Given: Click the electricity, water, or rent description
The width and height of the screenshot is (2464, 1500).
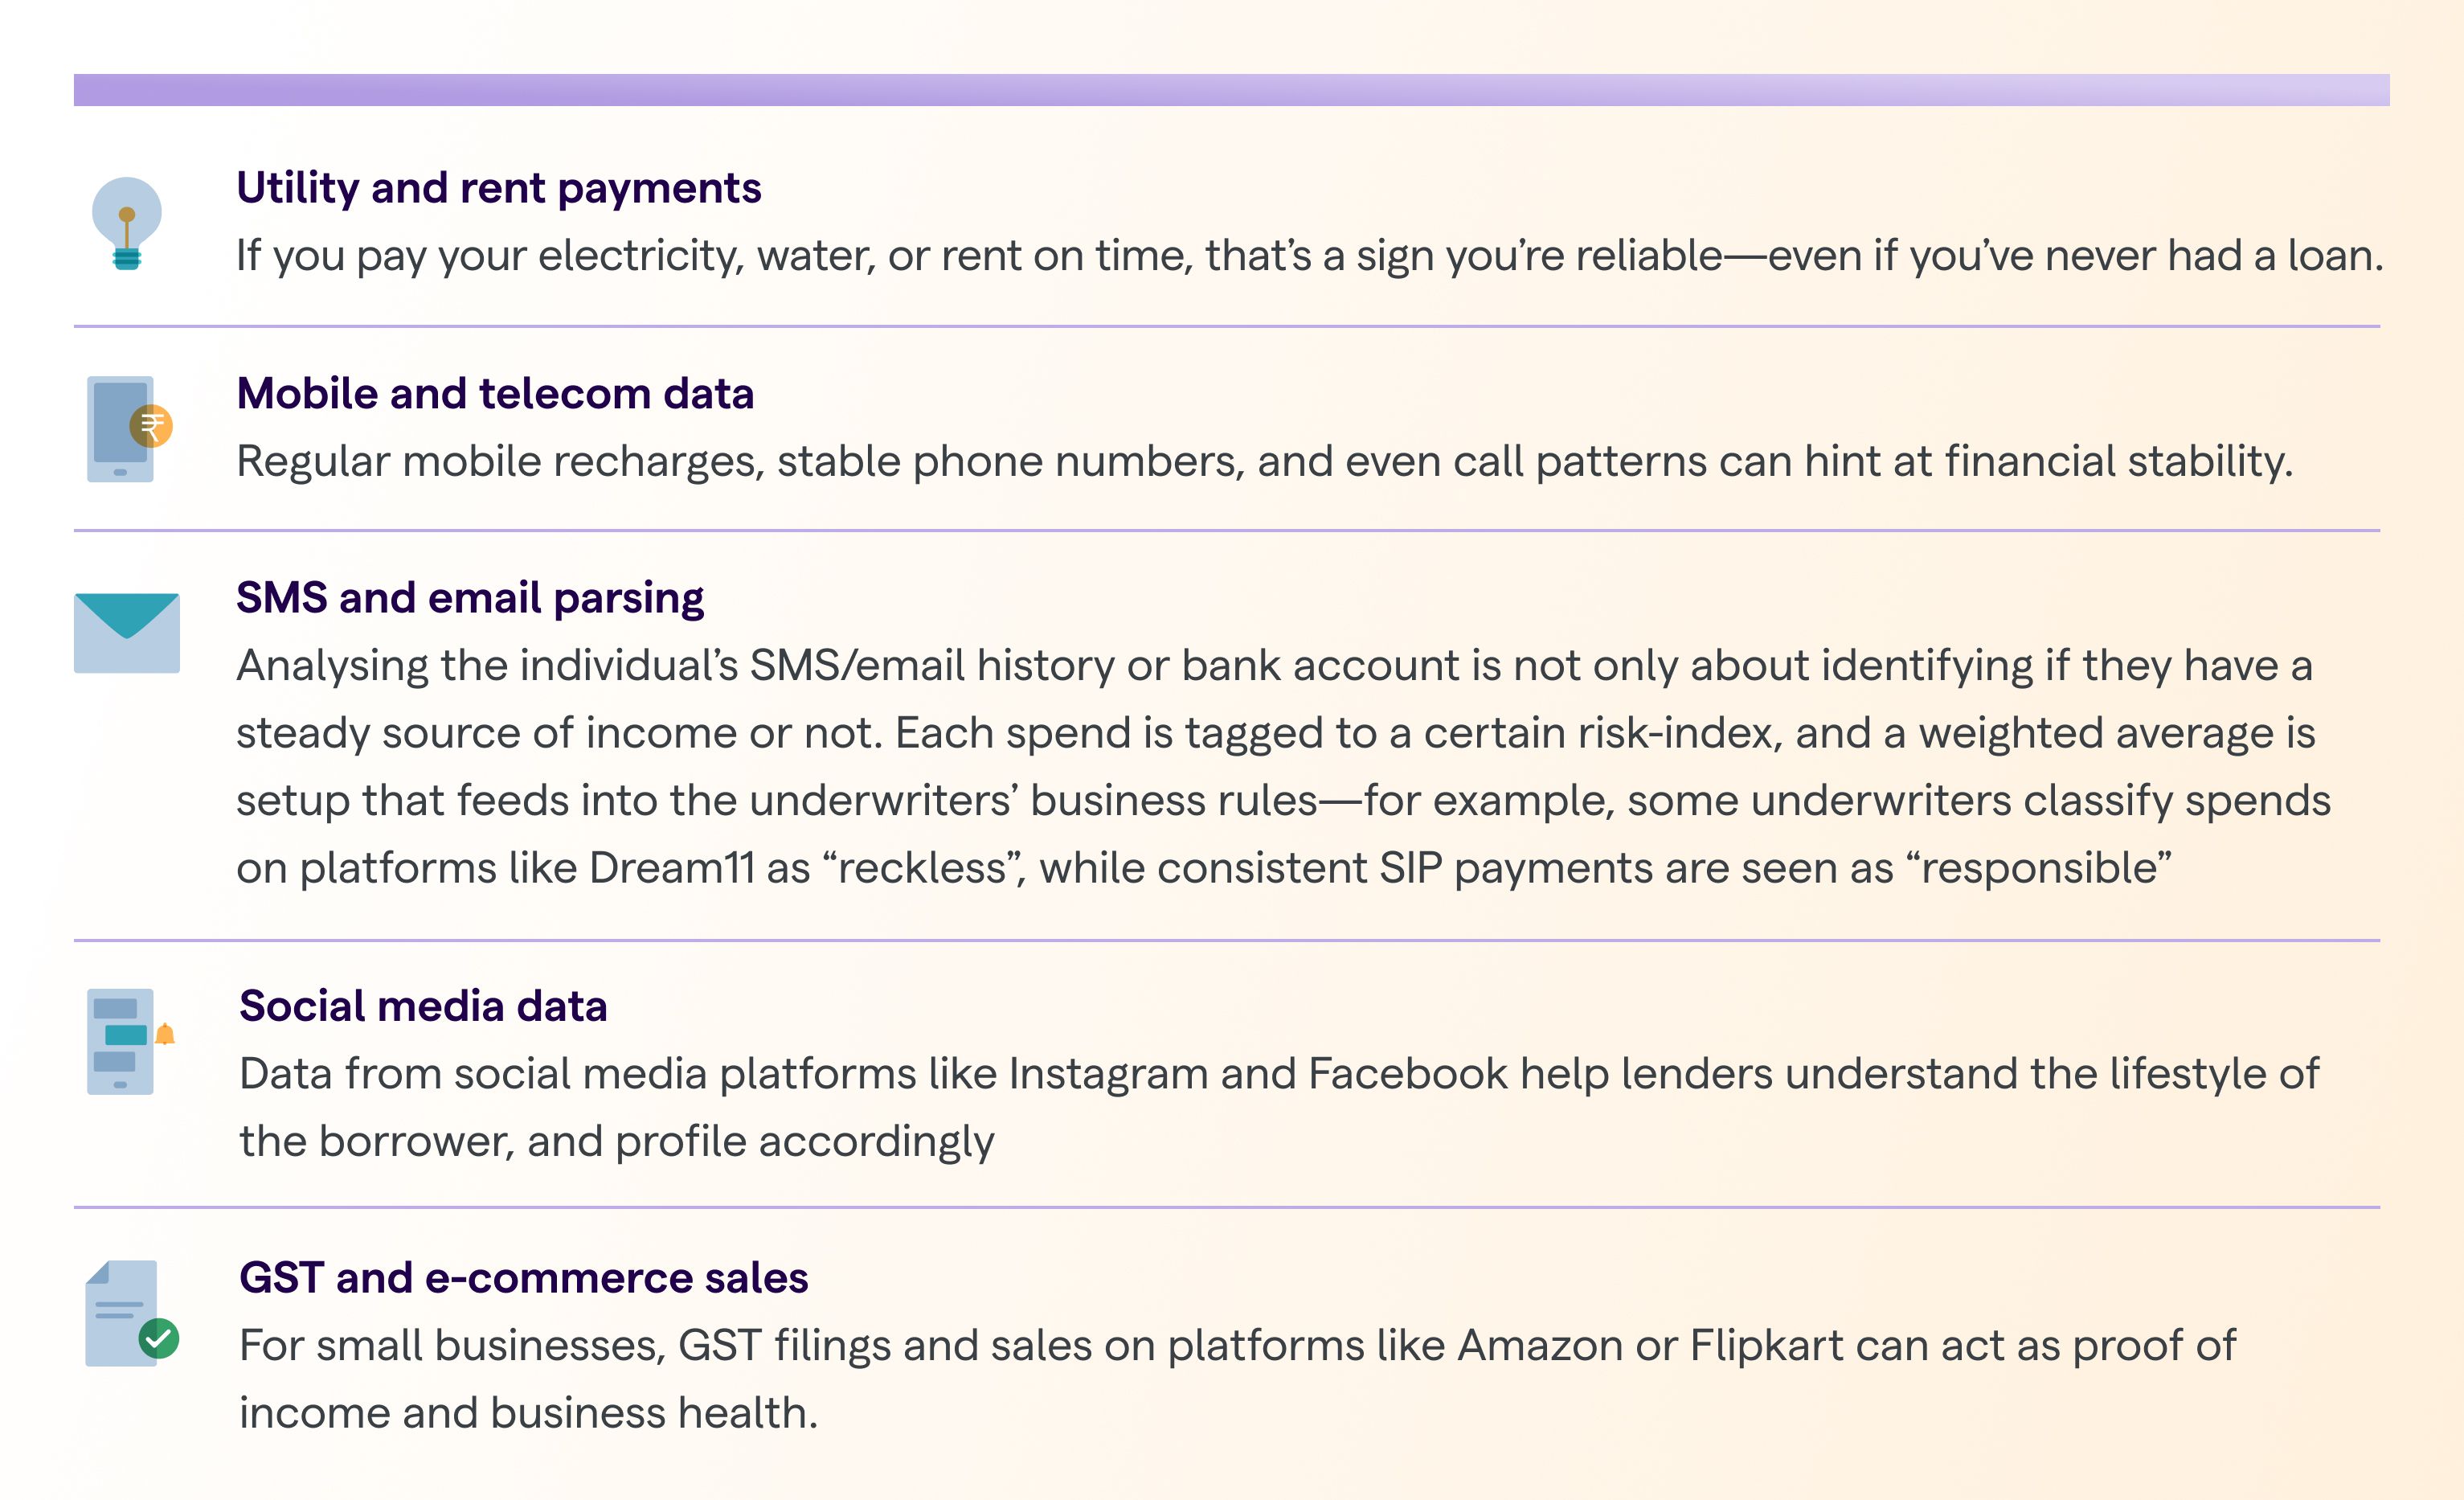Looking at the screenshot, I should point(1309,256).
